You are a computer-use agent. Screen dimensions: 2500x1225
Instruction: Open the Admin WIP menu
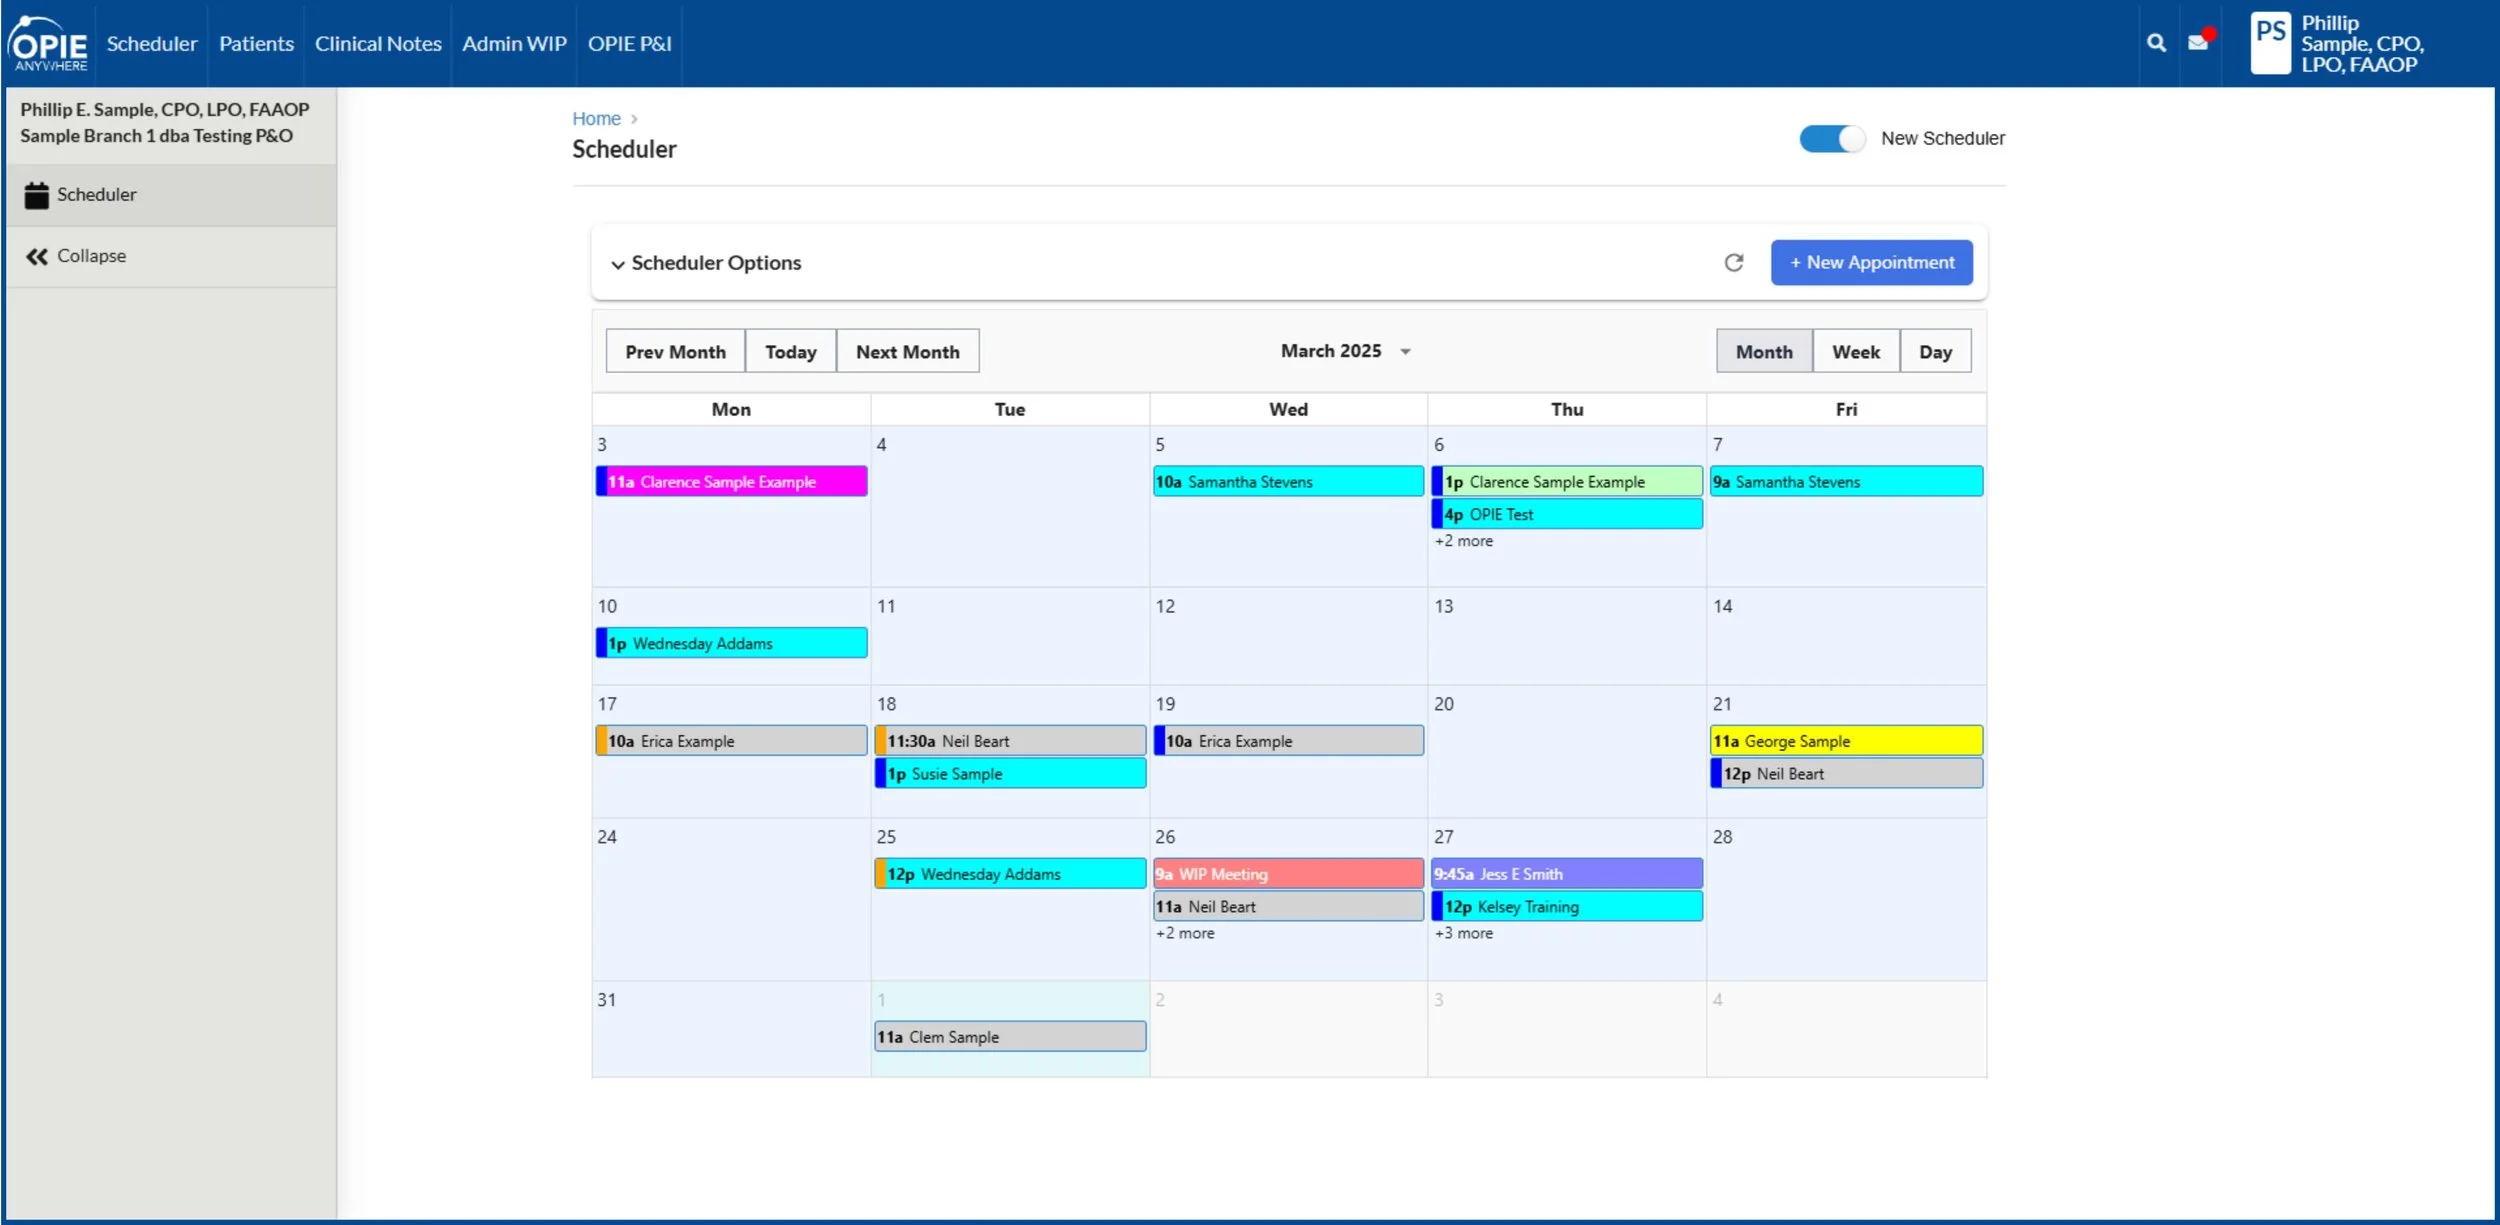(x=514, y=44)
